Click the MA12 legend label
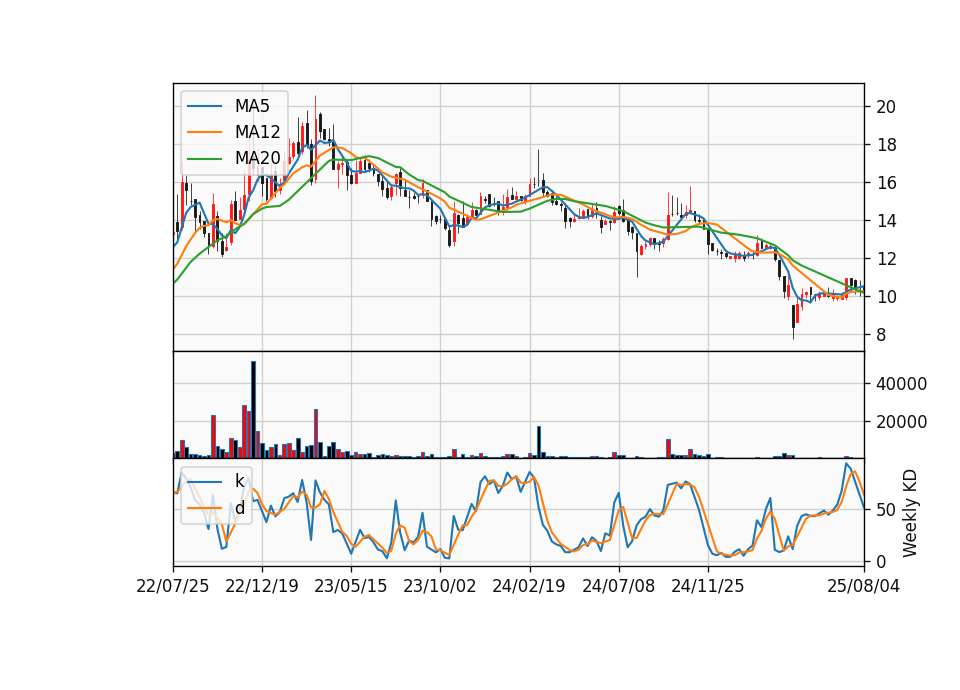The height and width of the screenshot is (690, 960). [x=257, y=132]
